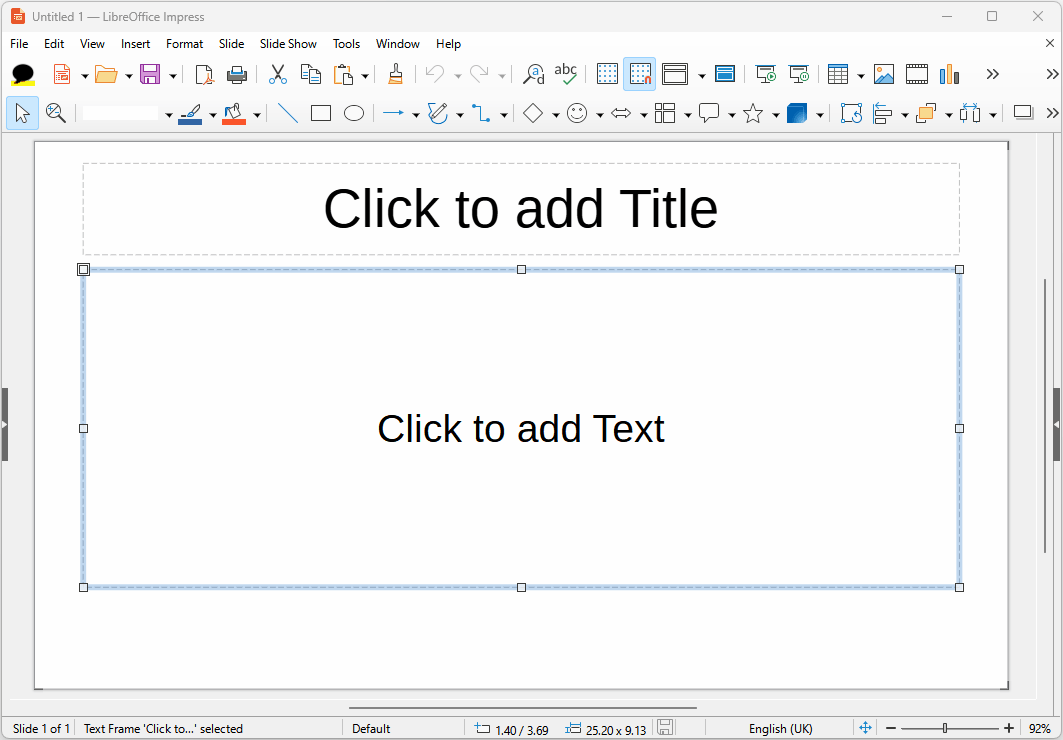Click the purple Save floppy icon
The width and height of the screenshot is (1063, 740).
(x=150, y=75)
